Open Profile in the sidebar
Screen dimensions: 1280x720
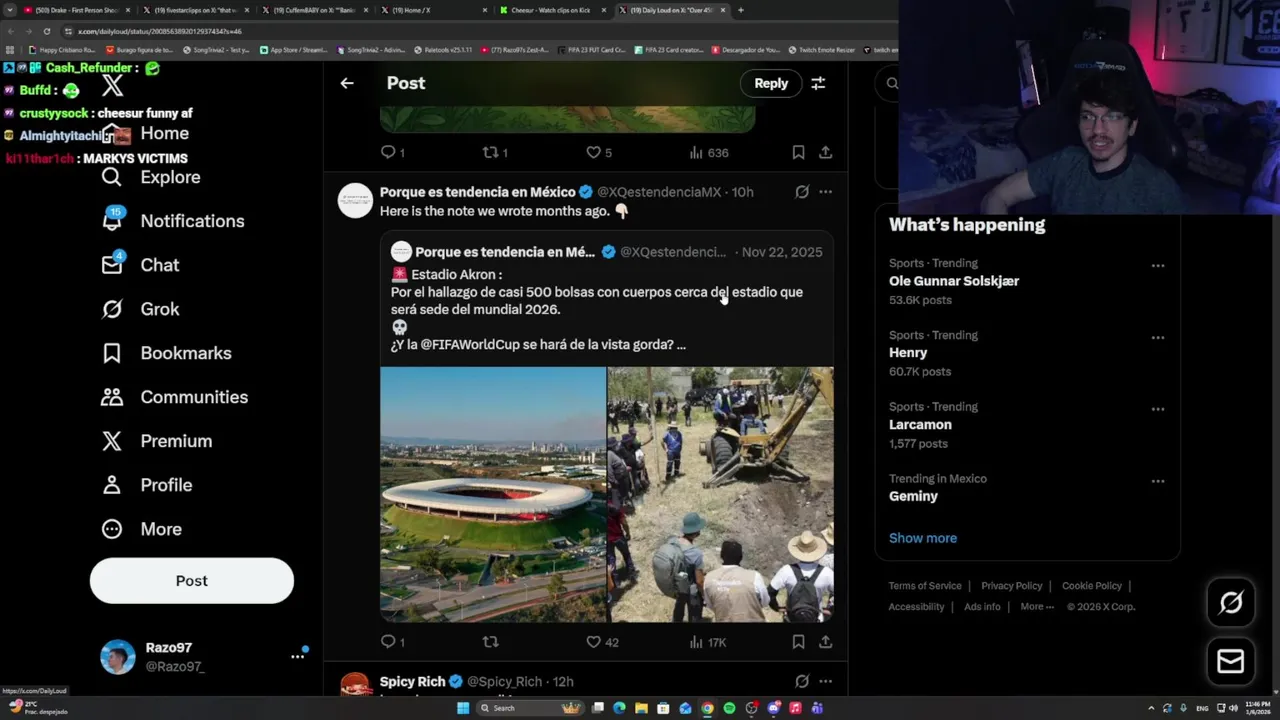point(147,485)
